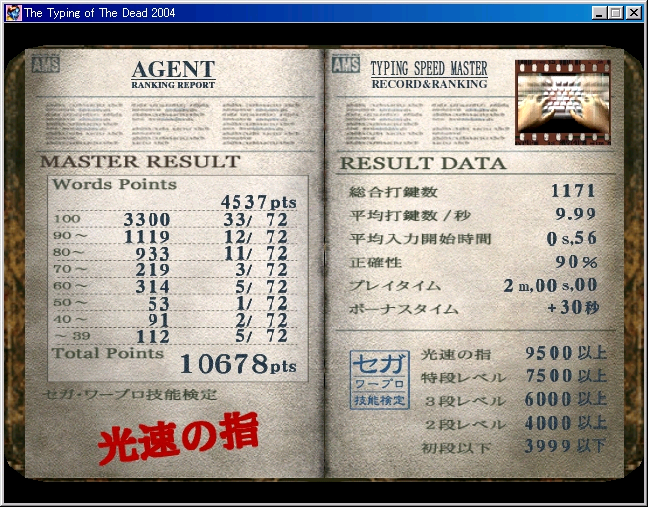Click the 12/72 word count
The image size is (648, 507).
pos(255,237)
